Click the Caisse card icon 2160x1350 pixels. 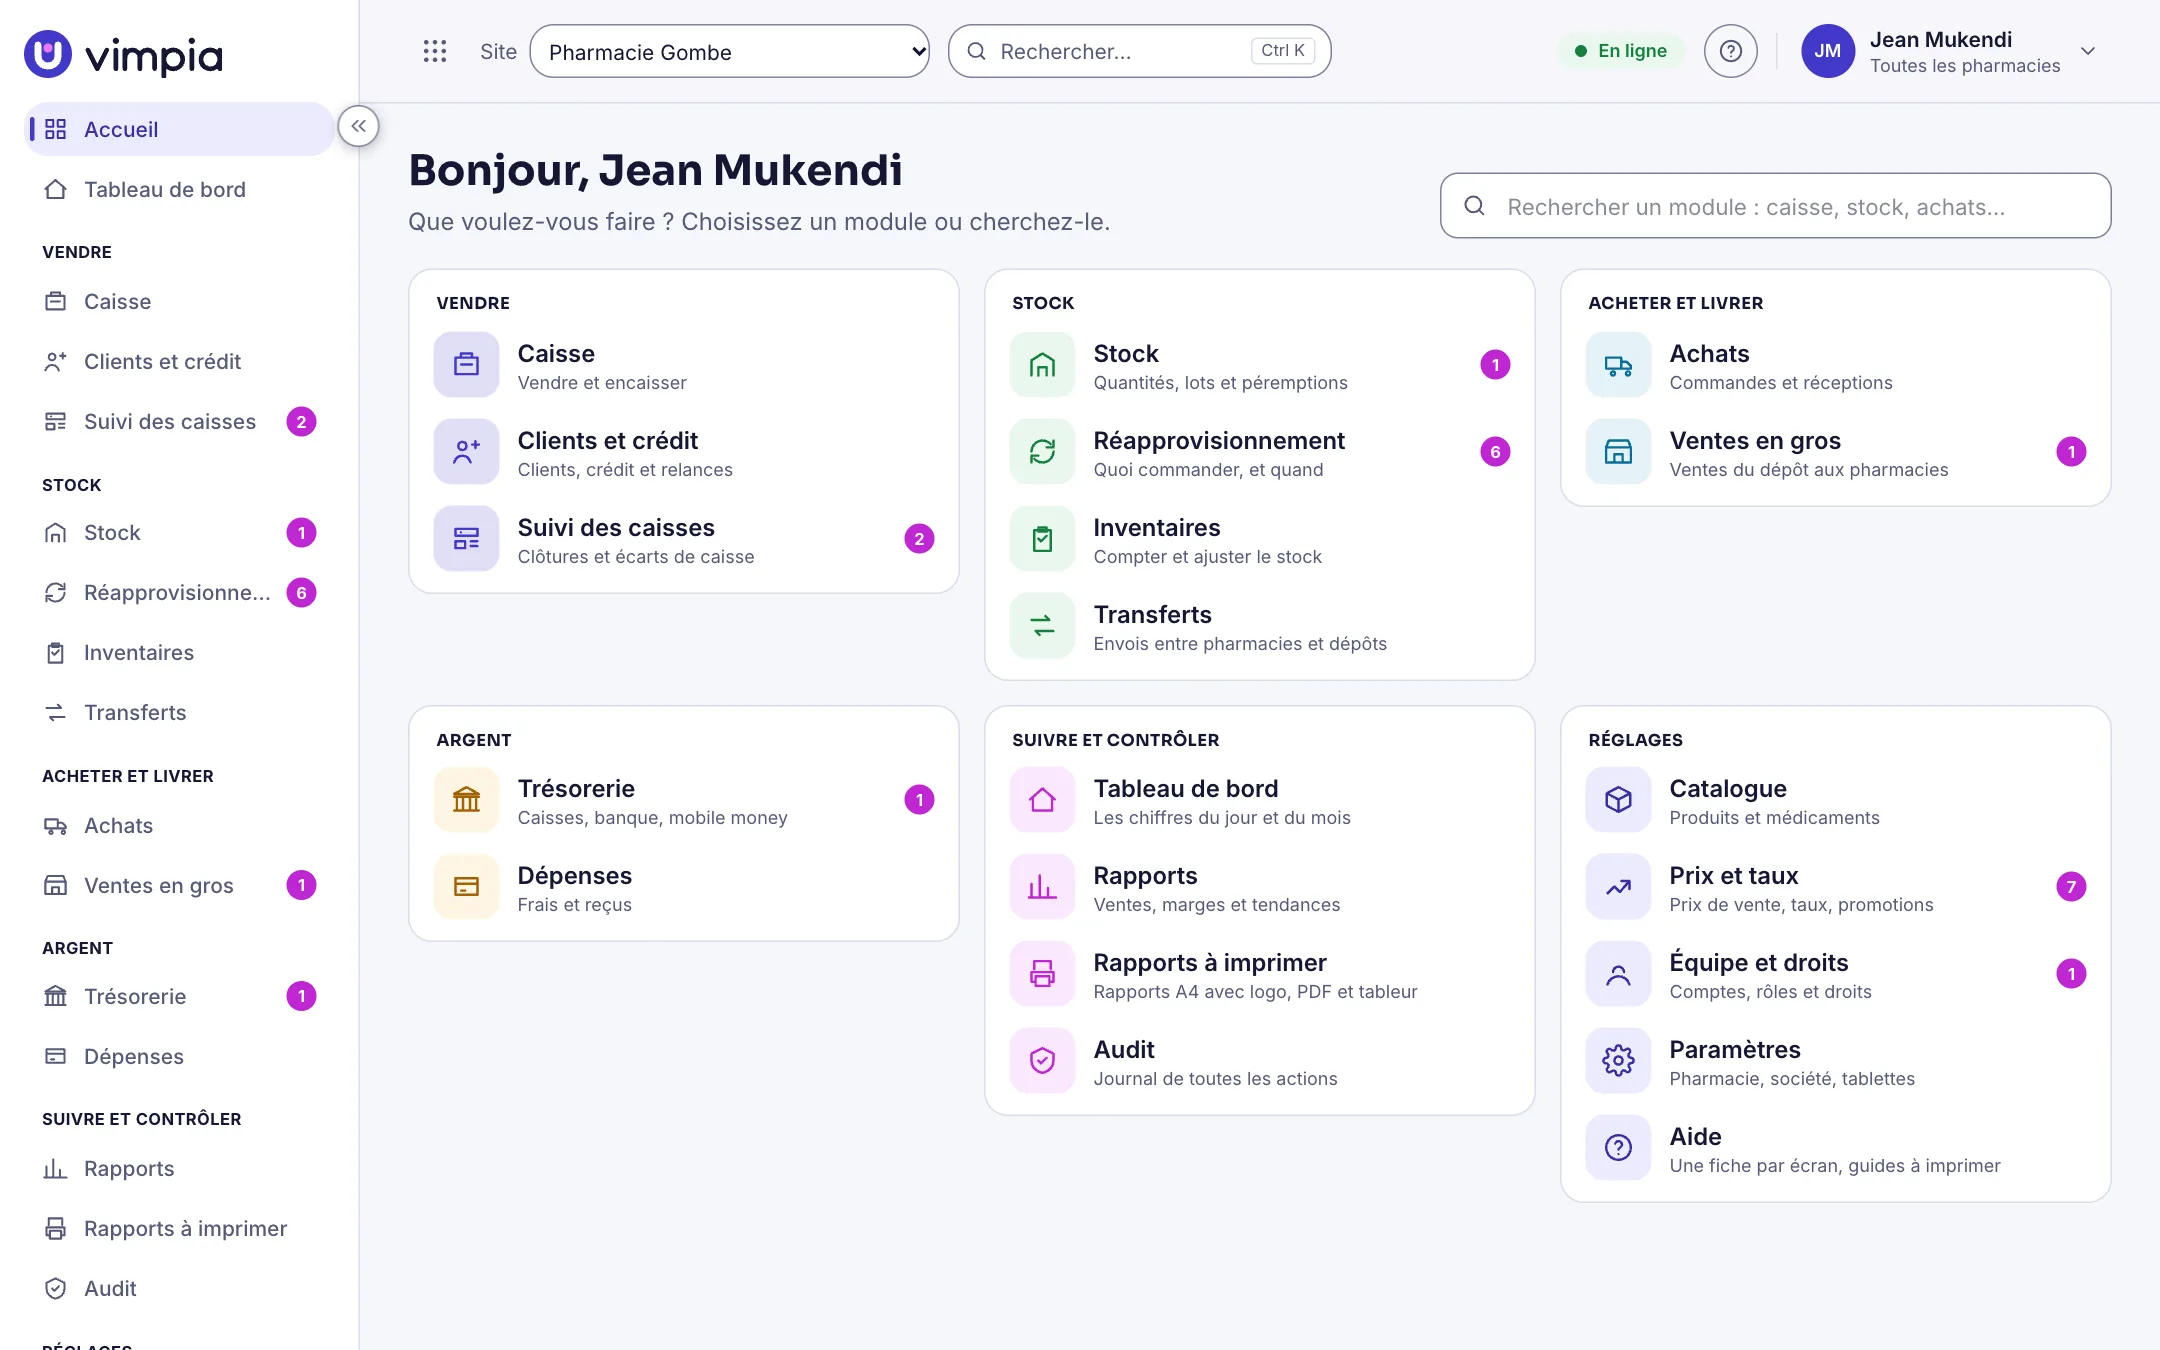tap(466, 365)
